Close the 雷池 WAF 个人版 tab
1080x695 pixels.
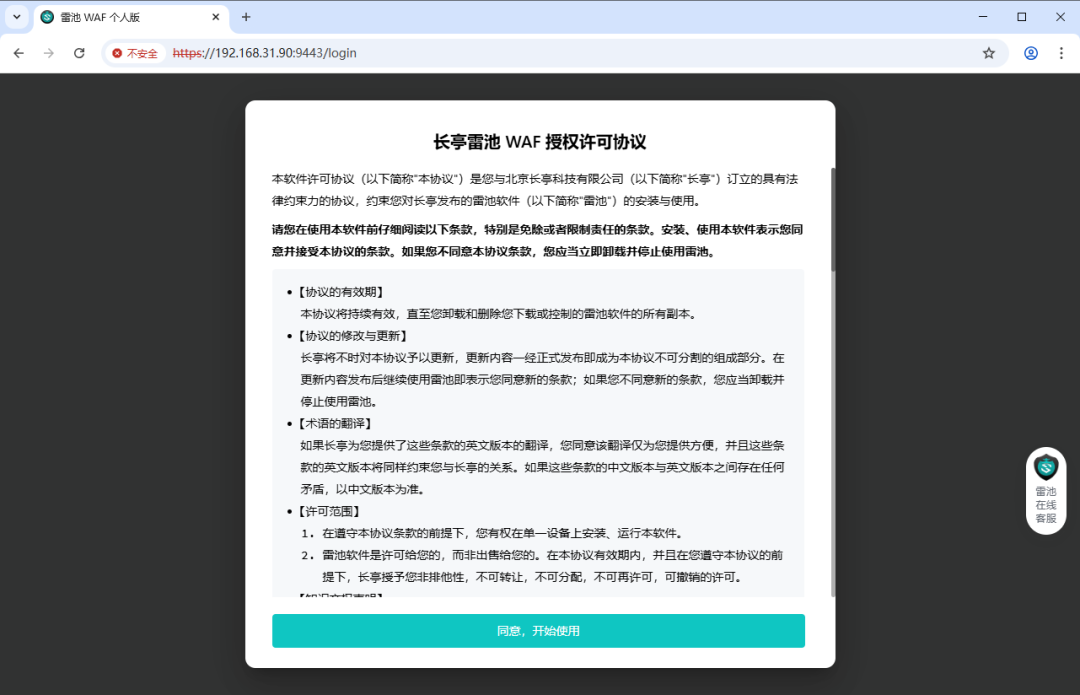216,17
